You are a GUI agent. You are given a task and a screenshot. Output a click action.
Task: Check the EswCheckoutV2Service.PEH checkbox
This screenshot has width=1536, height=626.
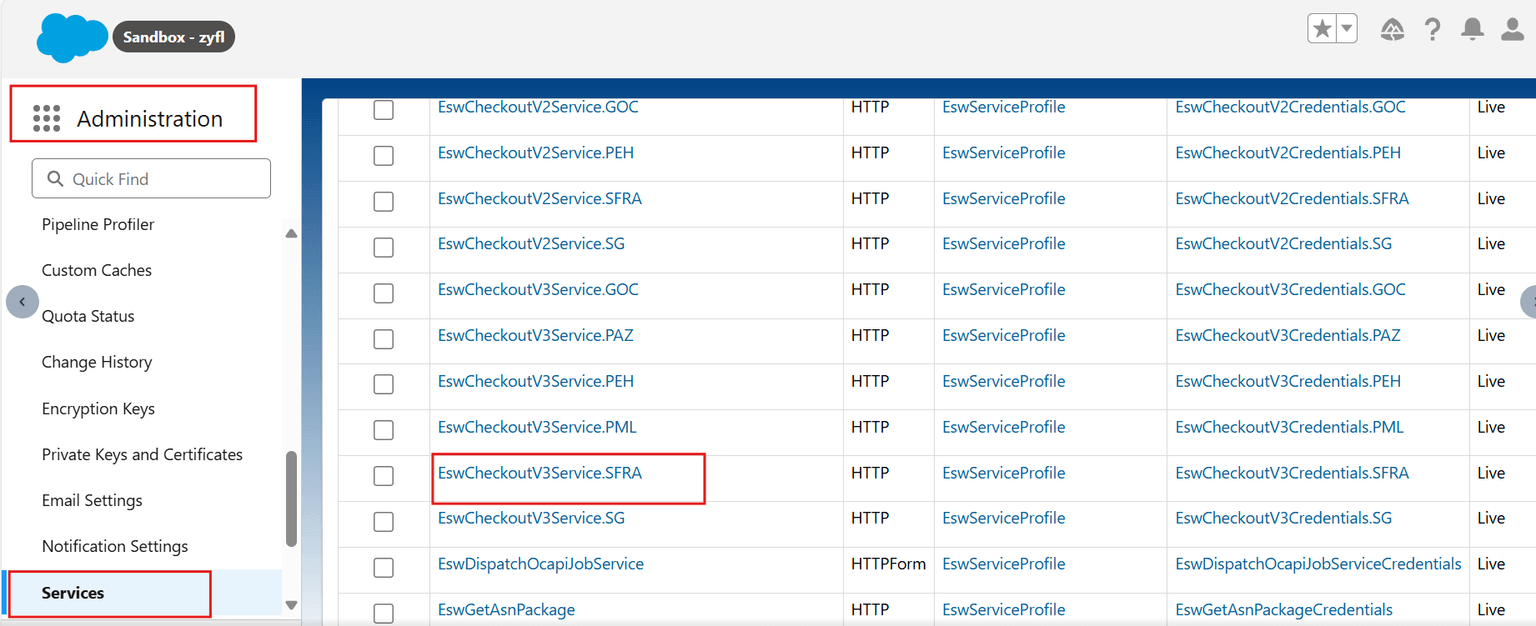[383, 156]
